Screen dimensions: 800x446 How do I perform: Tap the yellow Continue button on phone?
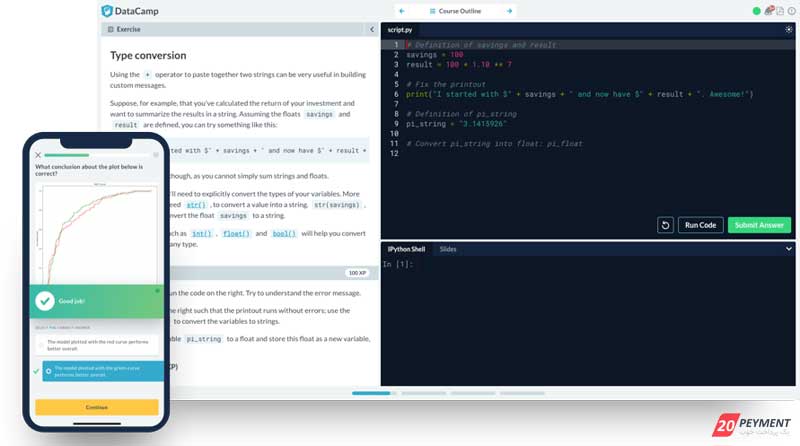[x=97, y=407]
